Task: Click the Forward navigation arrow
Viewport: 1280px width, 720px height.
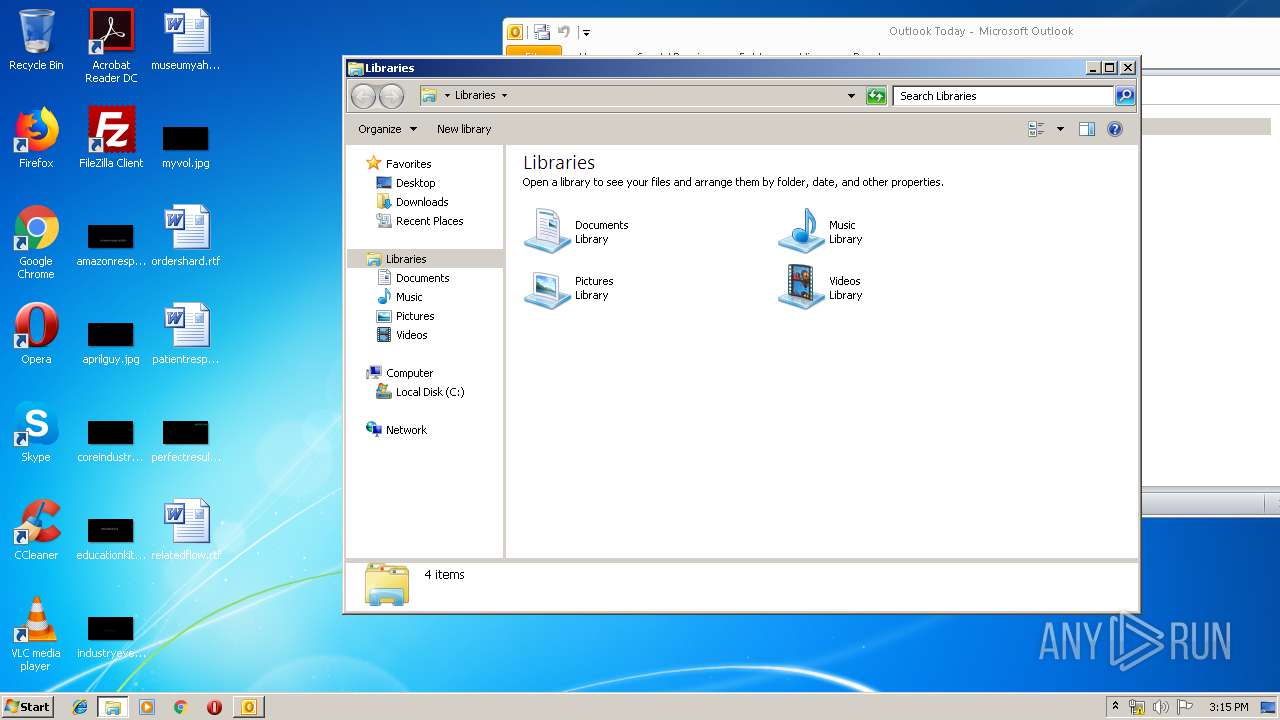Action: pos(391,96)
